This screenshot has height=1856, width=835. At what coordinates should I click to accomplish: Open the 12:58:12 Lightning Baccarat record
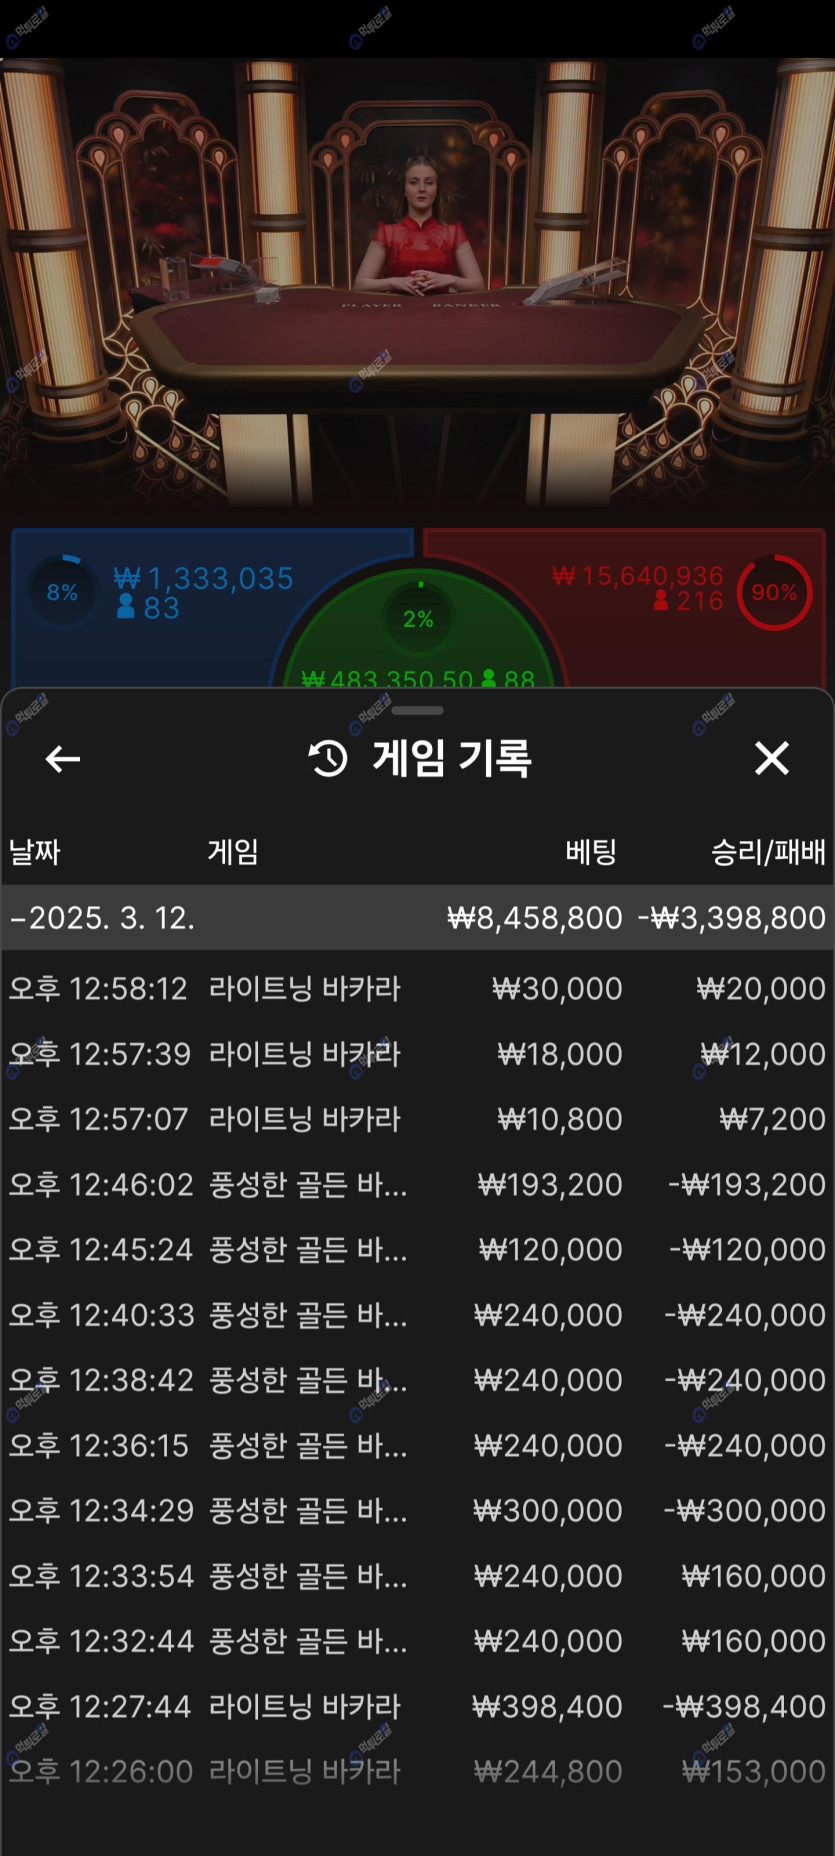click(417, 989)
